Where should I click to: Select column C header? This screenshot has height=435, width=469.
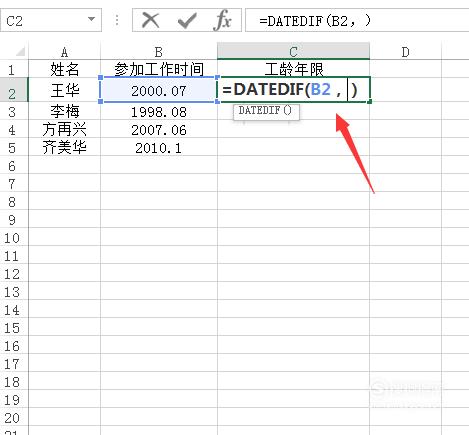click(293, 51)
